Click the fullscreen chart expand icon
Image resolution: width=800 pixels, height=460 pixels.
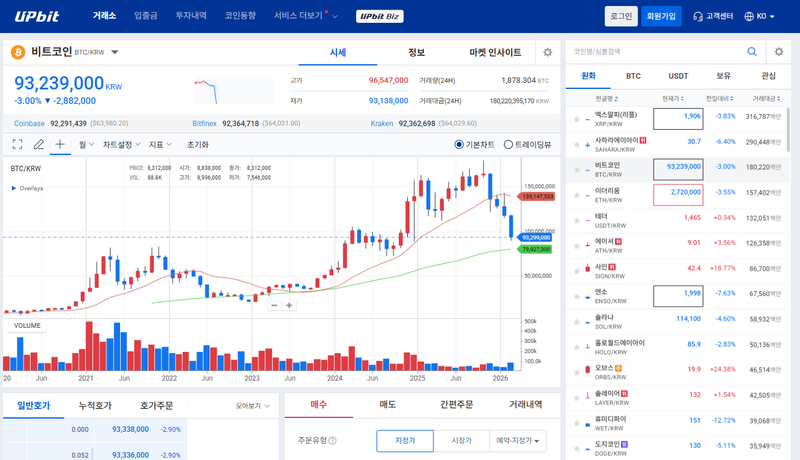(17, 144)
